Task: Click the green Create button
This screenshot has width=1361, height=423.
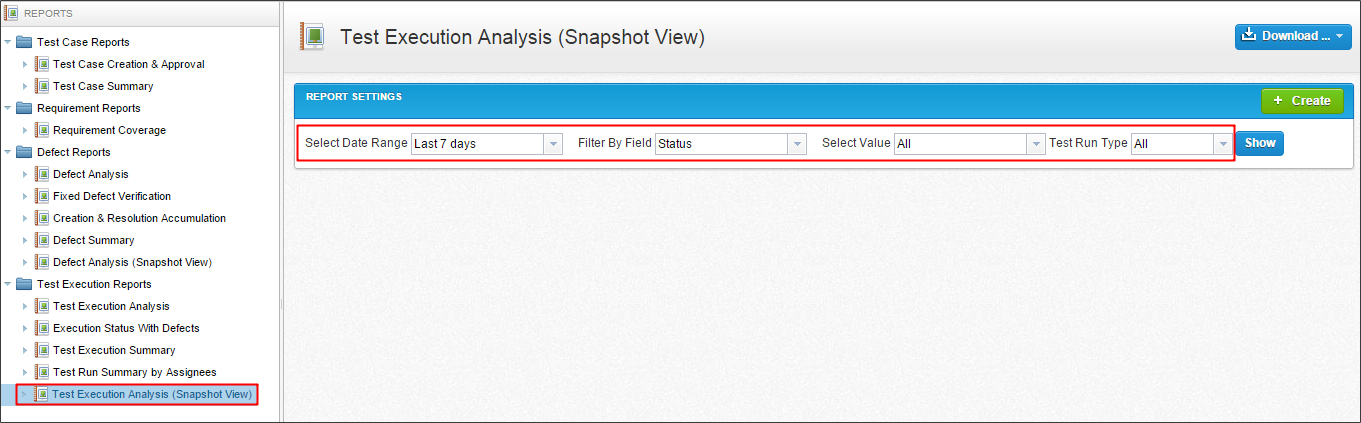Action: pyautogui.click(x=1302, y=101)
